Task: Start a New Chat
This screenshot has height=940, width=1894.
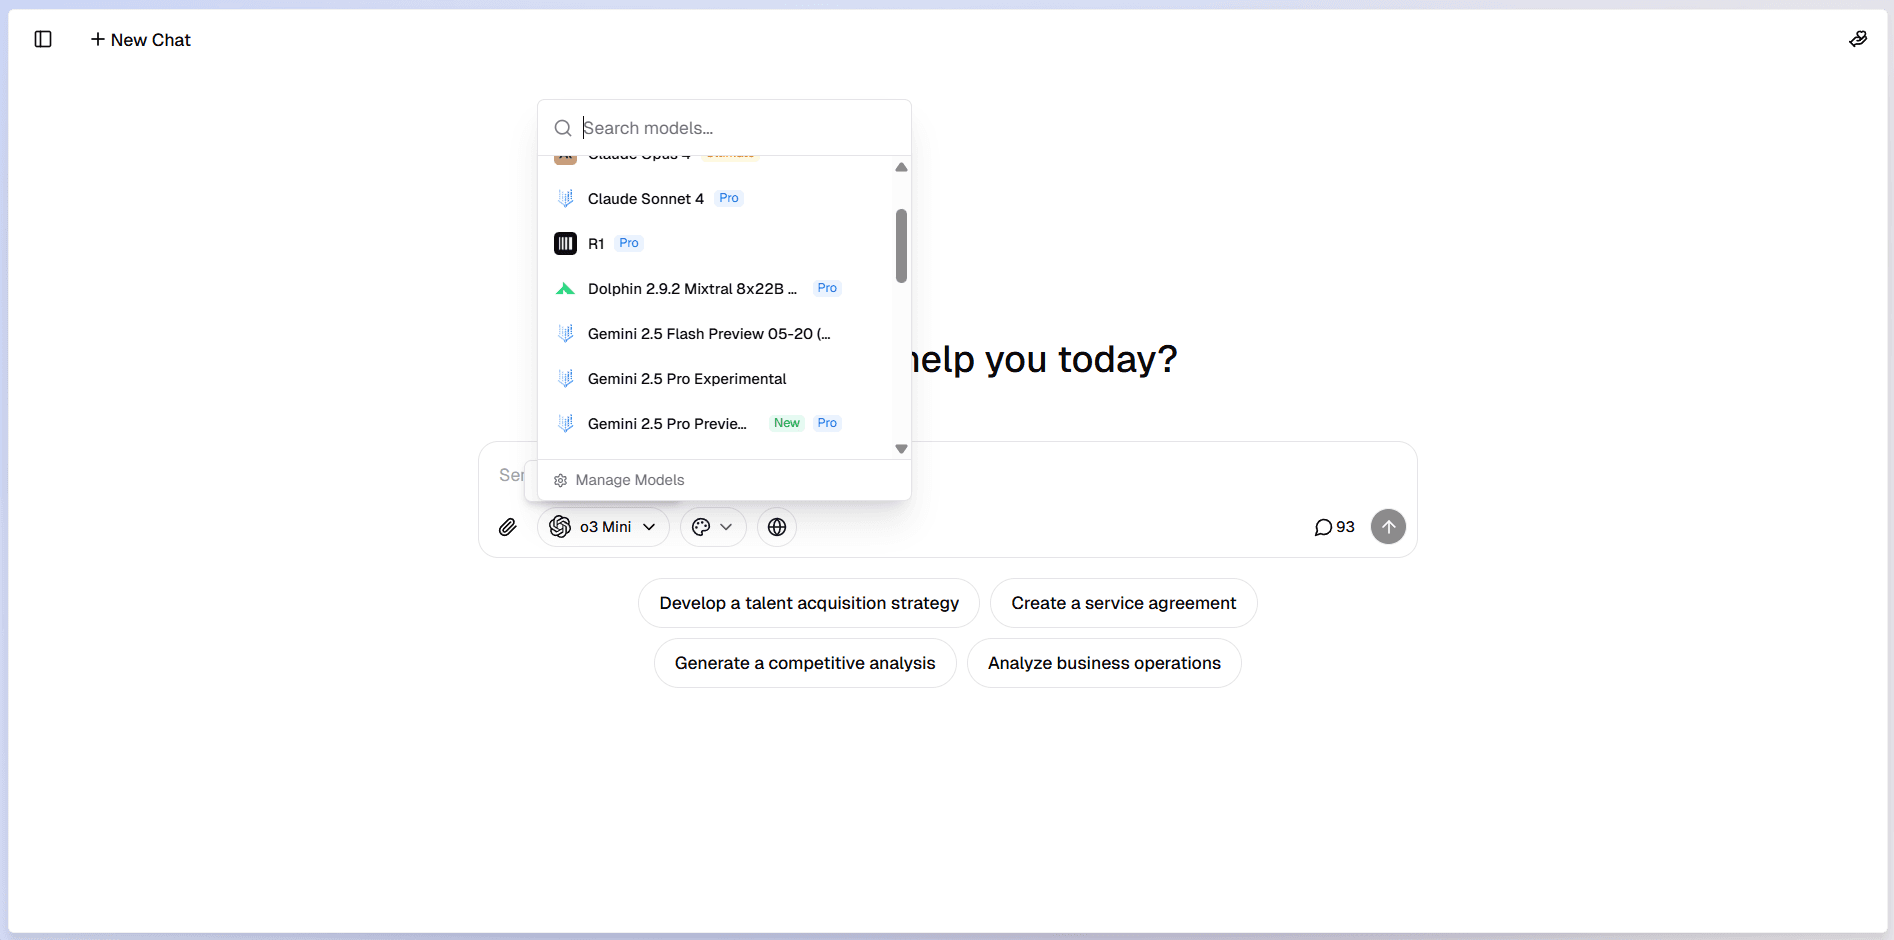Action: point(140,39)
